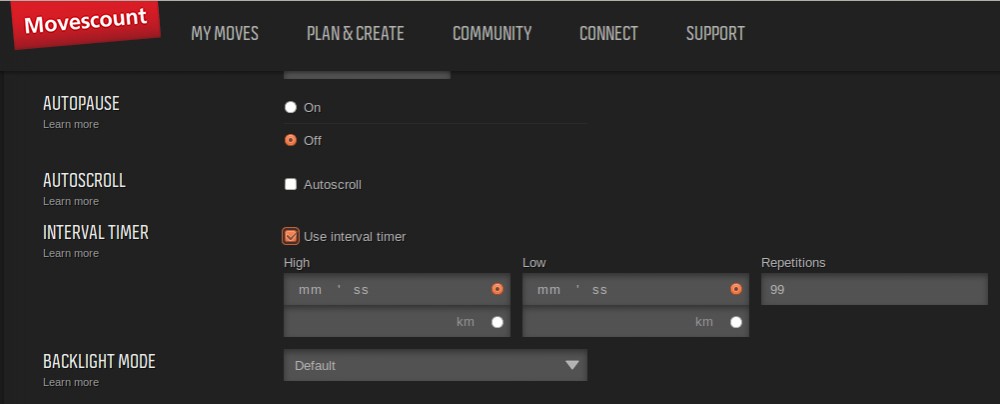The height and width of the screenshot is (404, 1000).
Task: Open Learn more under Interval Timer
Action: click(70, 253)
